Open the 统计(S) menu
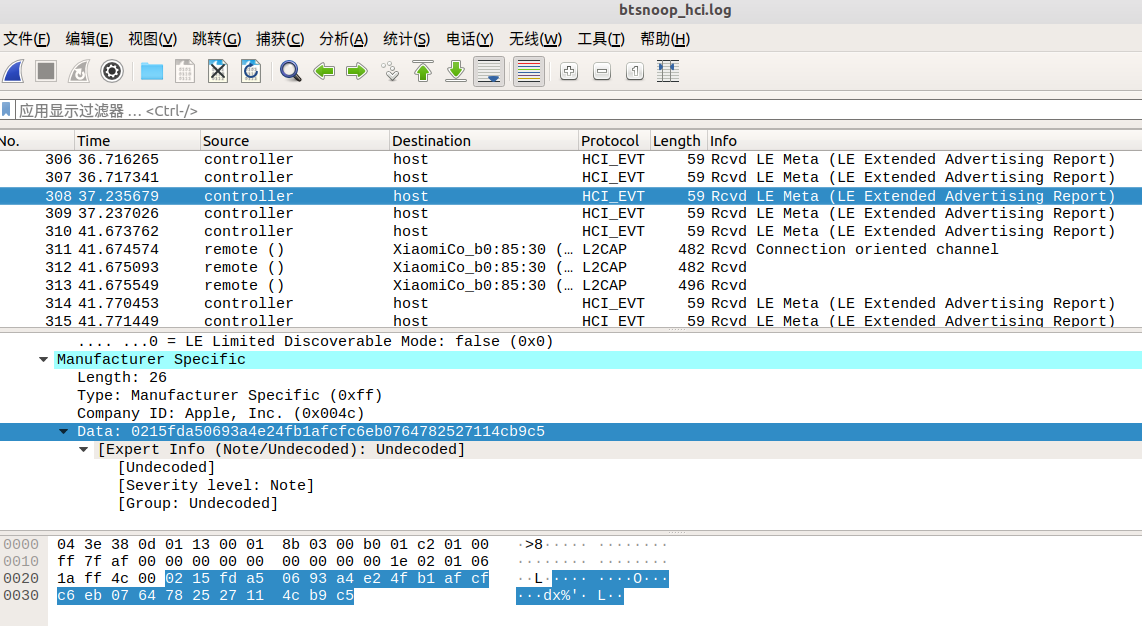The image size is (1142, 626). point(406,39)
